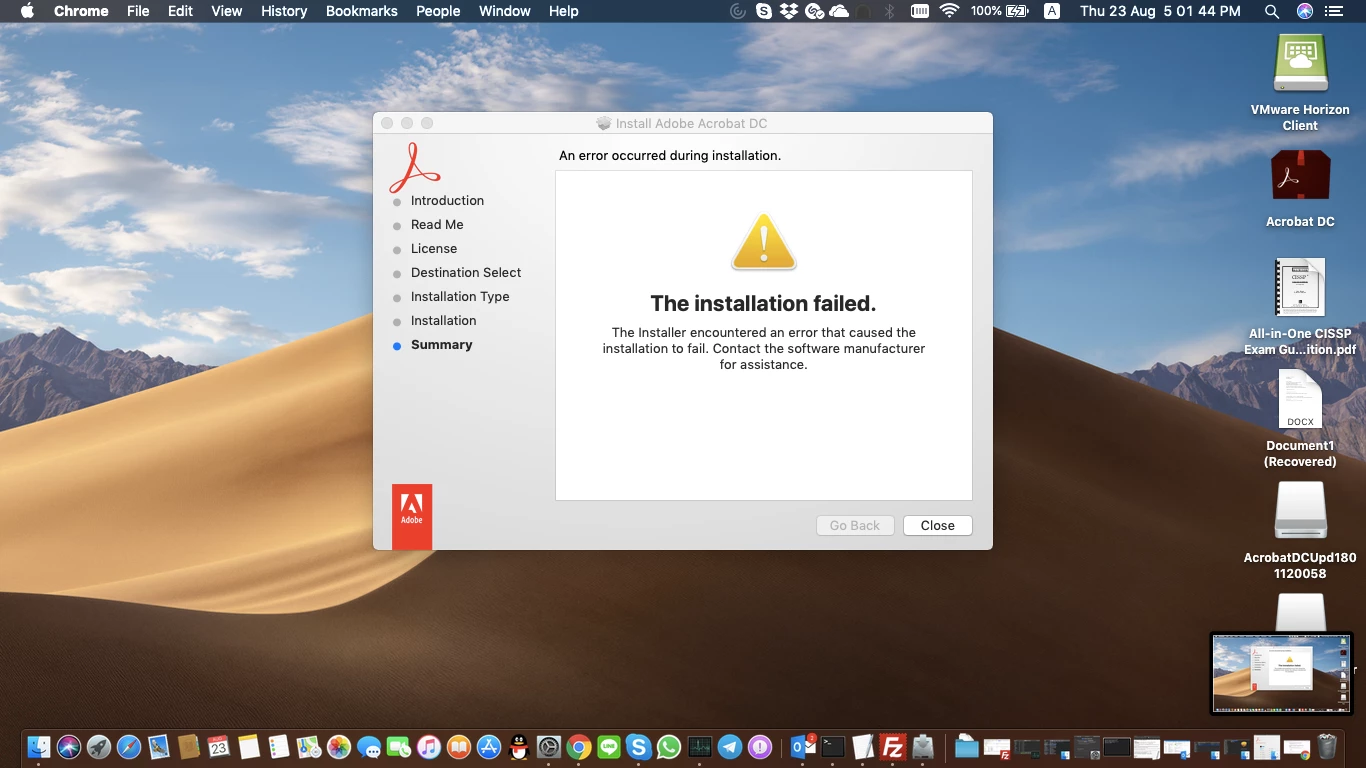
Task: Open Outlook from the Dock
Action: coord(803,746)
